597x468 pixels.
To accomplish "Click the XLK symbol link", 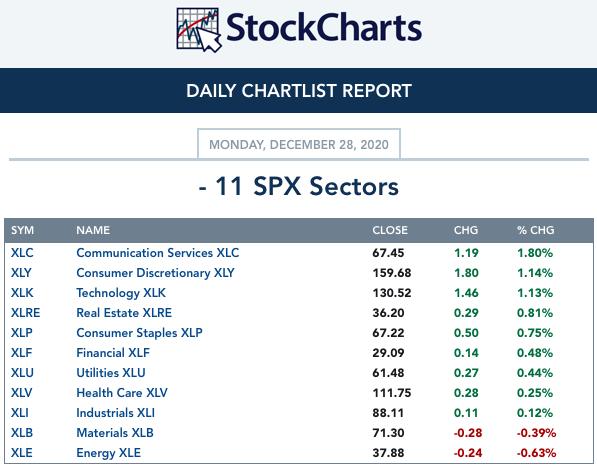I will pos(22,293).
